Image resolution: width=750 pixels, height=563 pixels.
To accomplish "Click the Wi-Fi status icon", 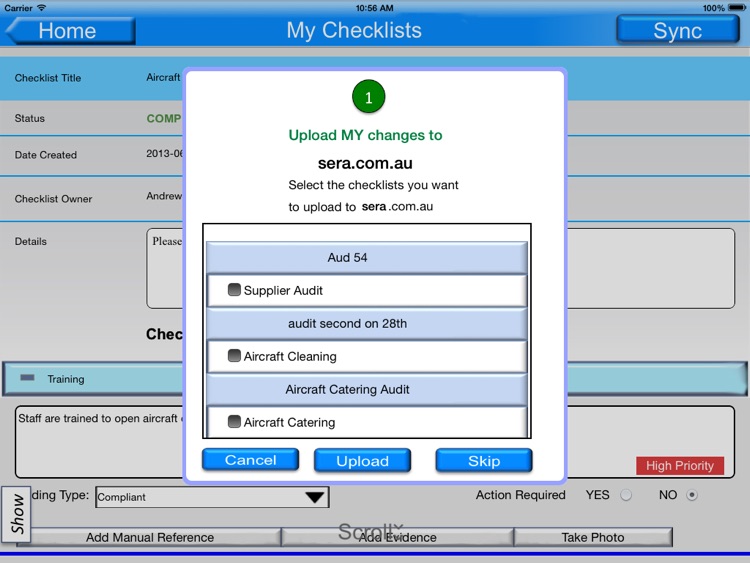I will point(42,8).
